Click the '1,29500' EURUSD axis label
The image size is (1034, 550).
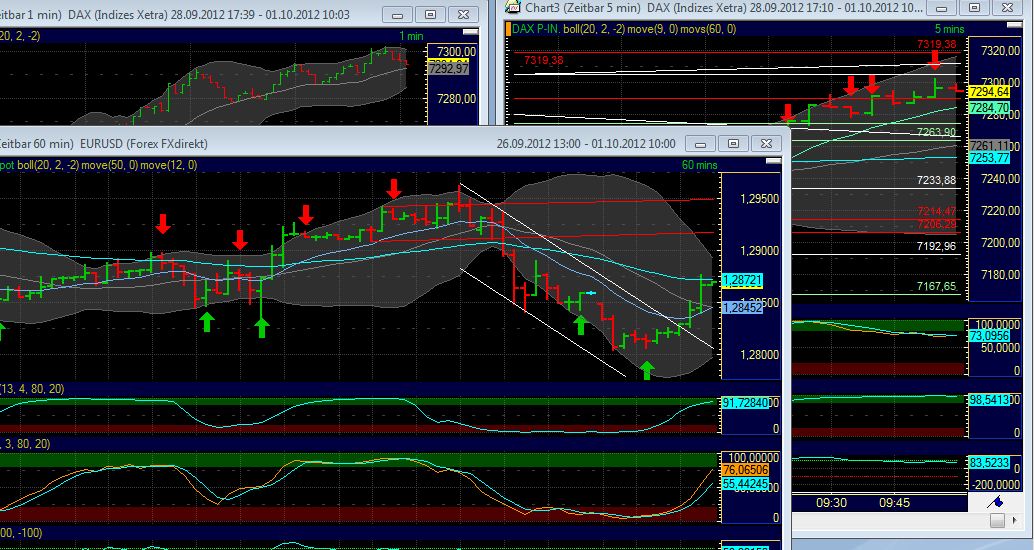tap(759, 199)
